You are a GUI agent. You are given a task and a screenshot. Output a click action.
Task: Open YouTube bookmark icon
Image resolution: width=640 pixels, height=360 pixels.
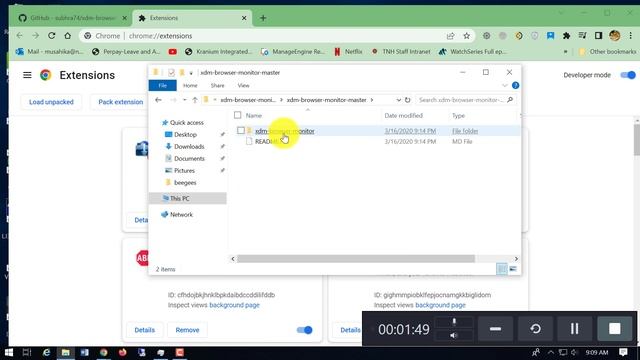(x=173, y=52)
